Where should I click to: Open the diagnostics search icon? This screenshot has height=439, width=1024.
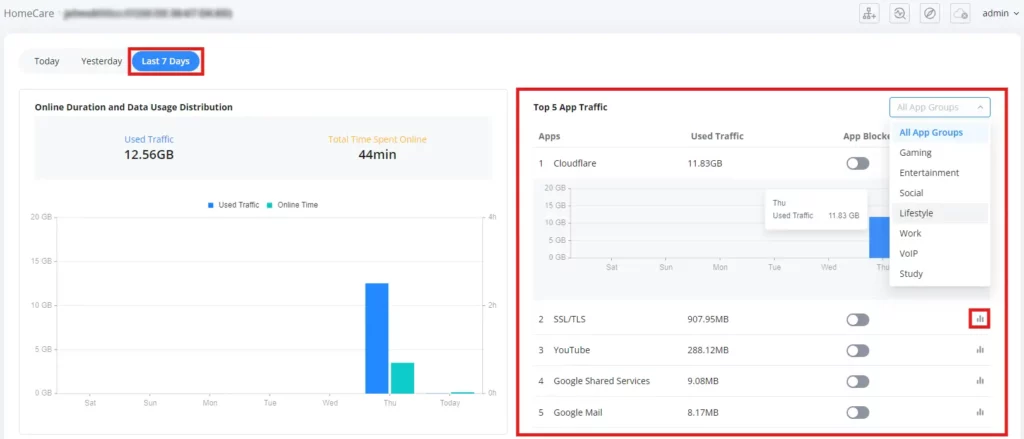point(900,14)
